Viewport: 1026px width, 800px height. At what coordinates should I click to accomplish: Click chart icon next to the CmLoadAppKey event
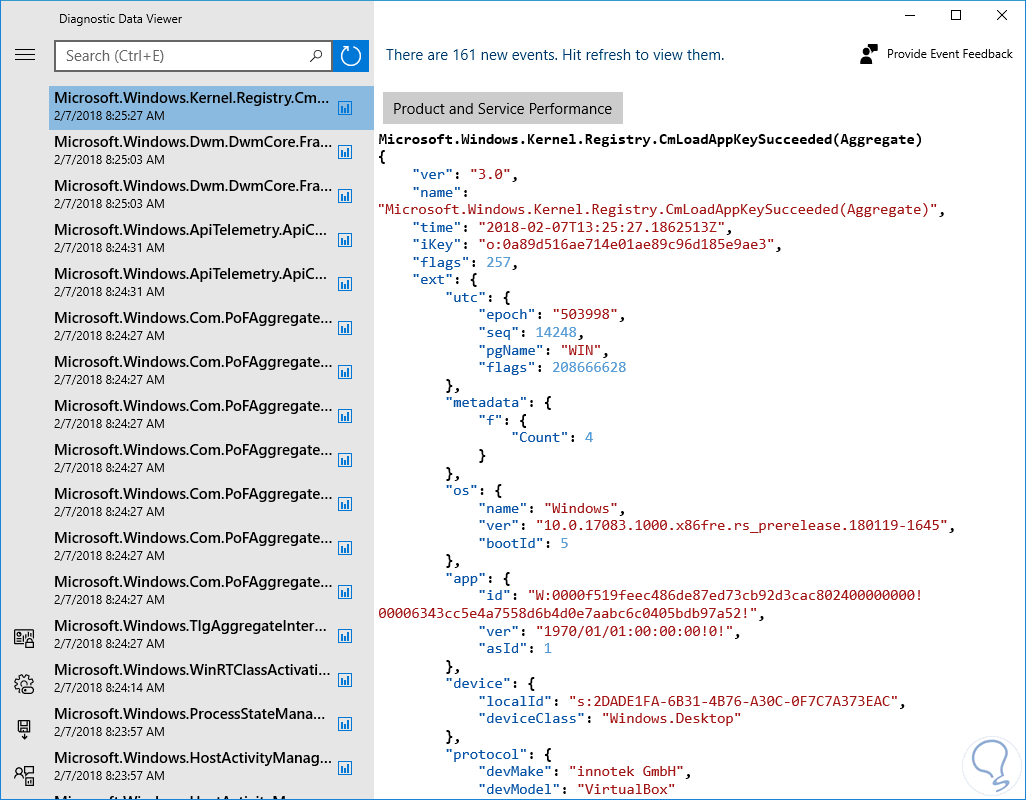click(x=345, y=107)
